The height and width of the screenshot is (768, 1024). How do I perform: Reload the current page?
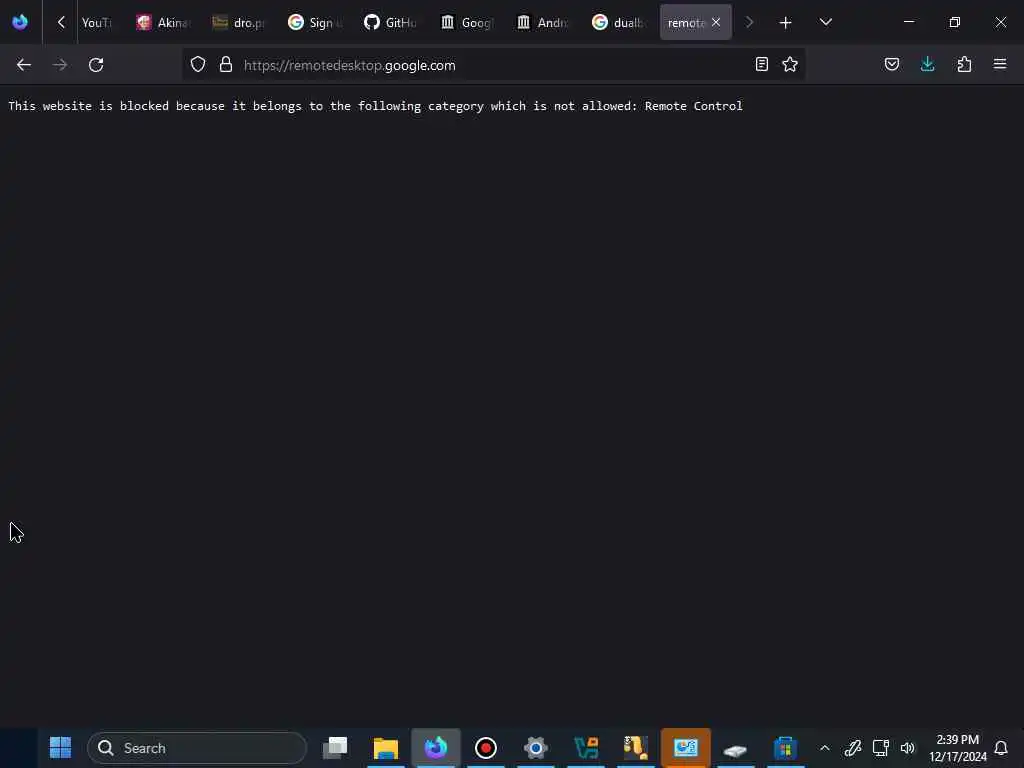point(96,65)
